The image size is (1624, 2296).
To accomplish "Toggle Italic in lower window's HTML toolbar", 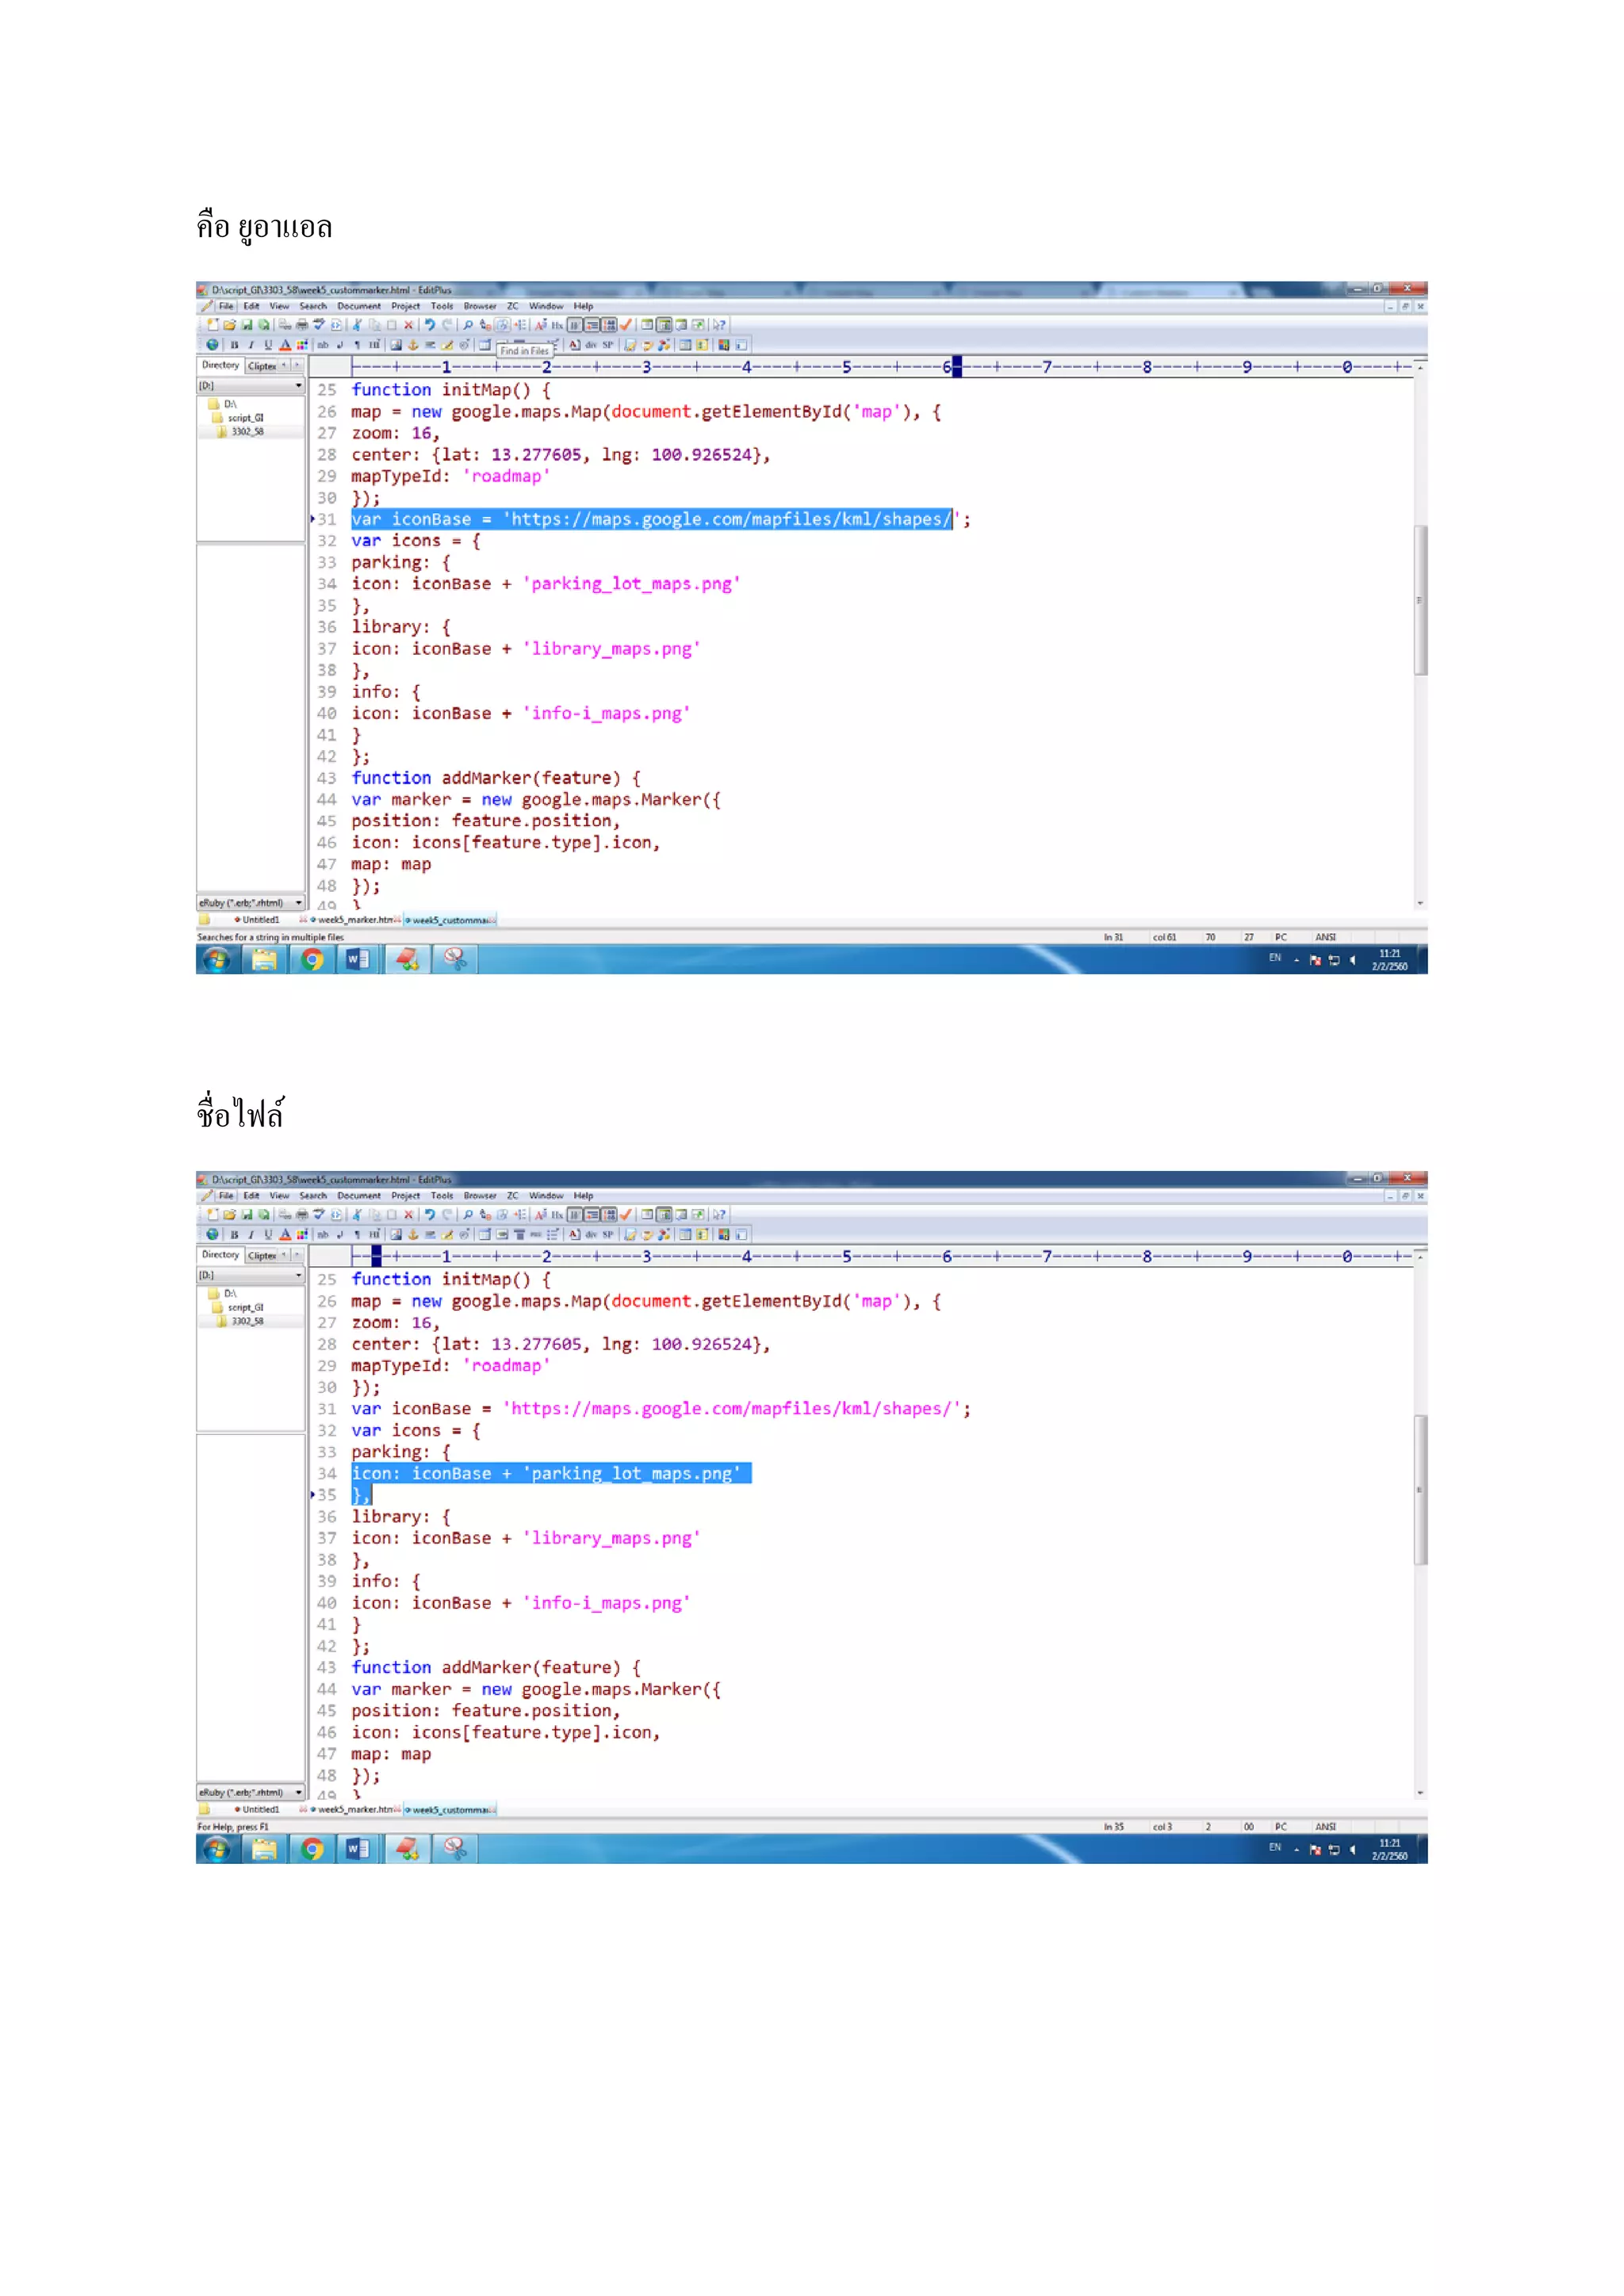I will (x=251, y=1235).
